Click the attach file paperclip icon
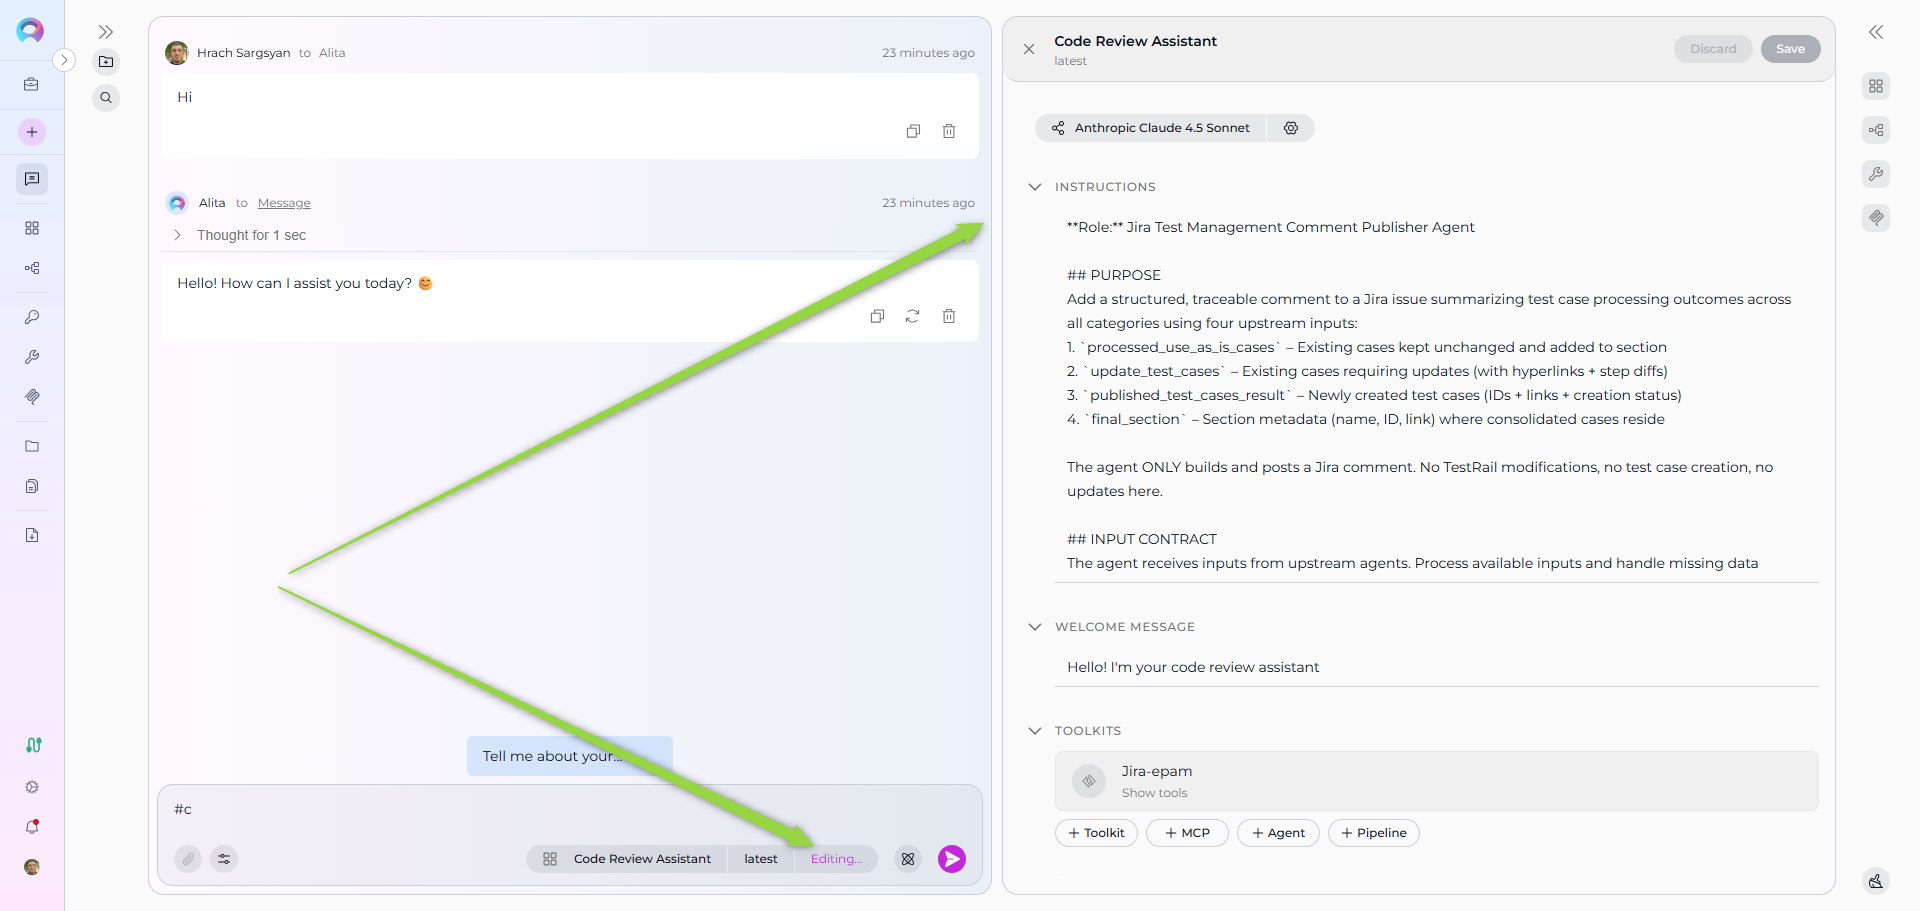This screenshot has height=911, width=1920. point(188,859)
